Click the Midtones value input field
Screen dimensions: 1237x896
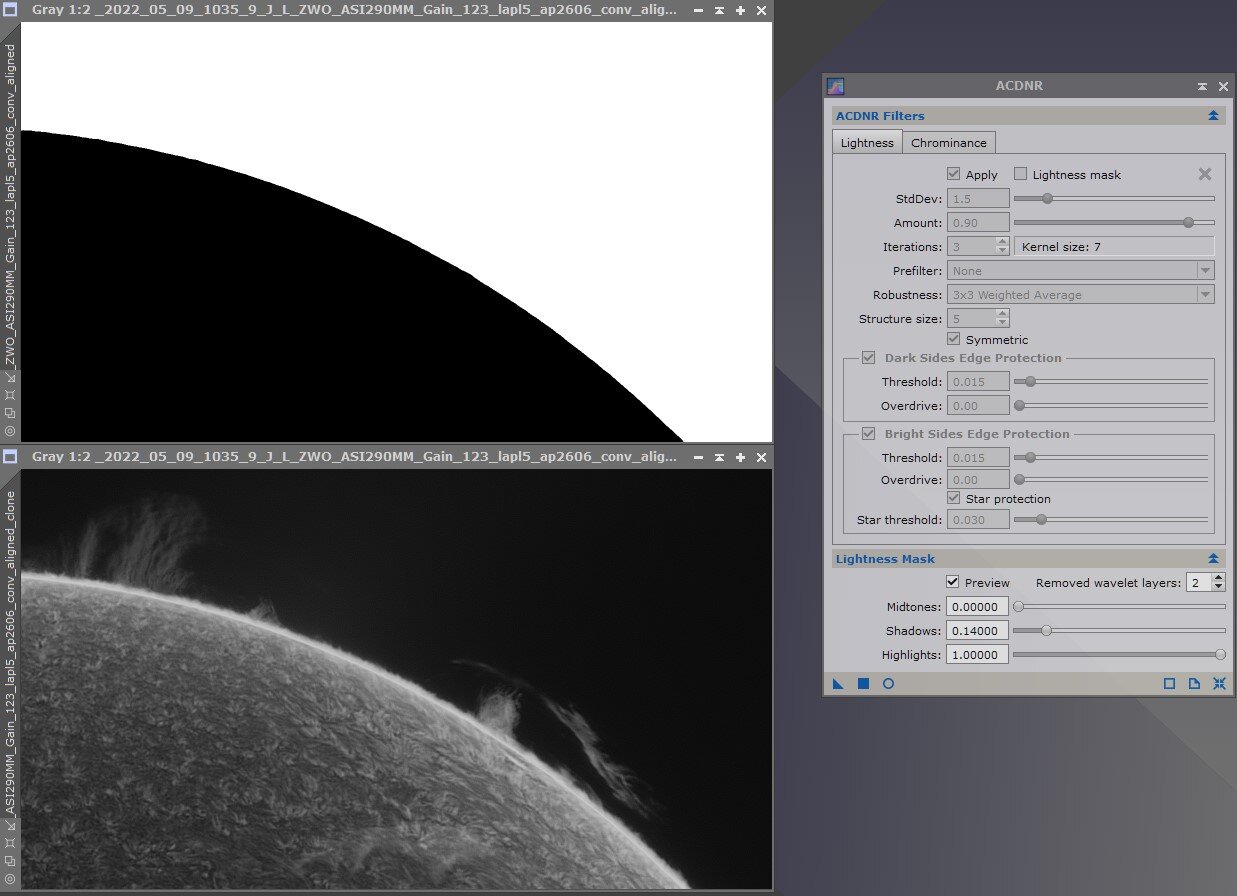click(978, 606)
